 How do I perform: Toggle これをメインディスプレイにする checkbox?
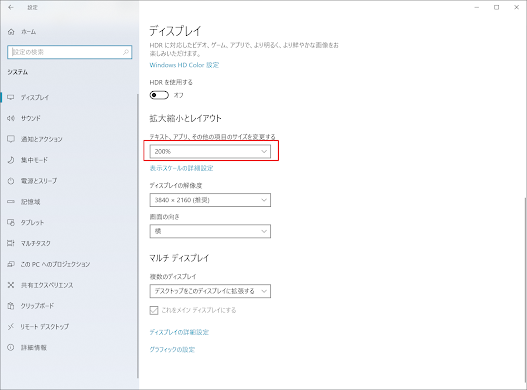click(x=154, y=310)
